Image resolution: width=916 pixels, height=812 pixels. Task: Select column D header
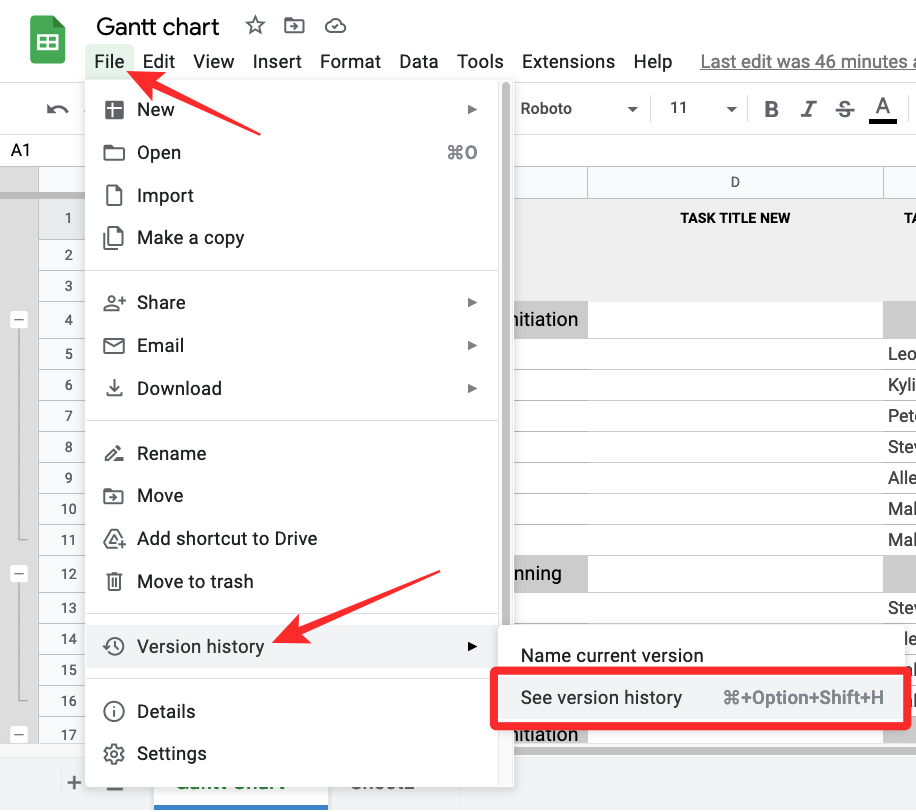(x=735, y=182)
